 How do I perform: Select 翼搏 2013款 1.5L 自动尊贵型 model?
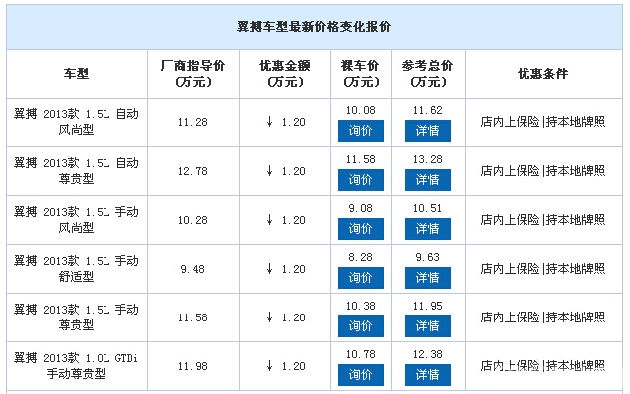76,171
